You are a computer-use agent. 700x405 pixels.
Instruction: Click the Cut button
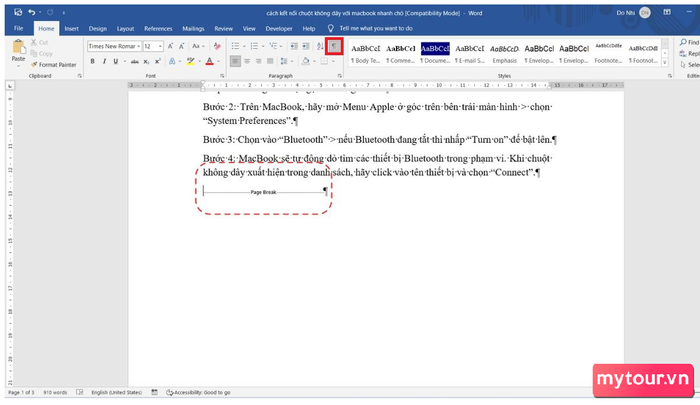click(39, 42)
